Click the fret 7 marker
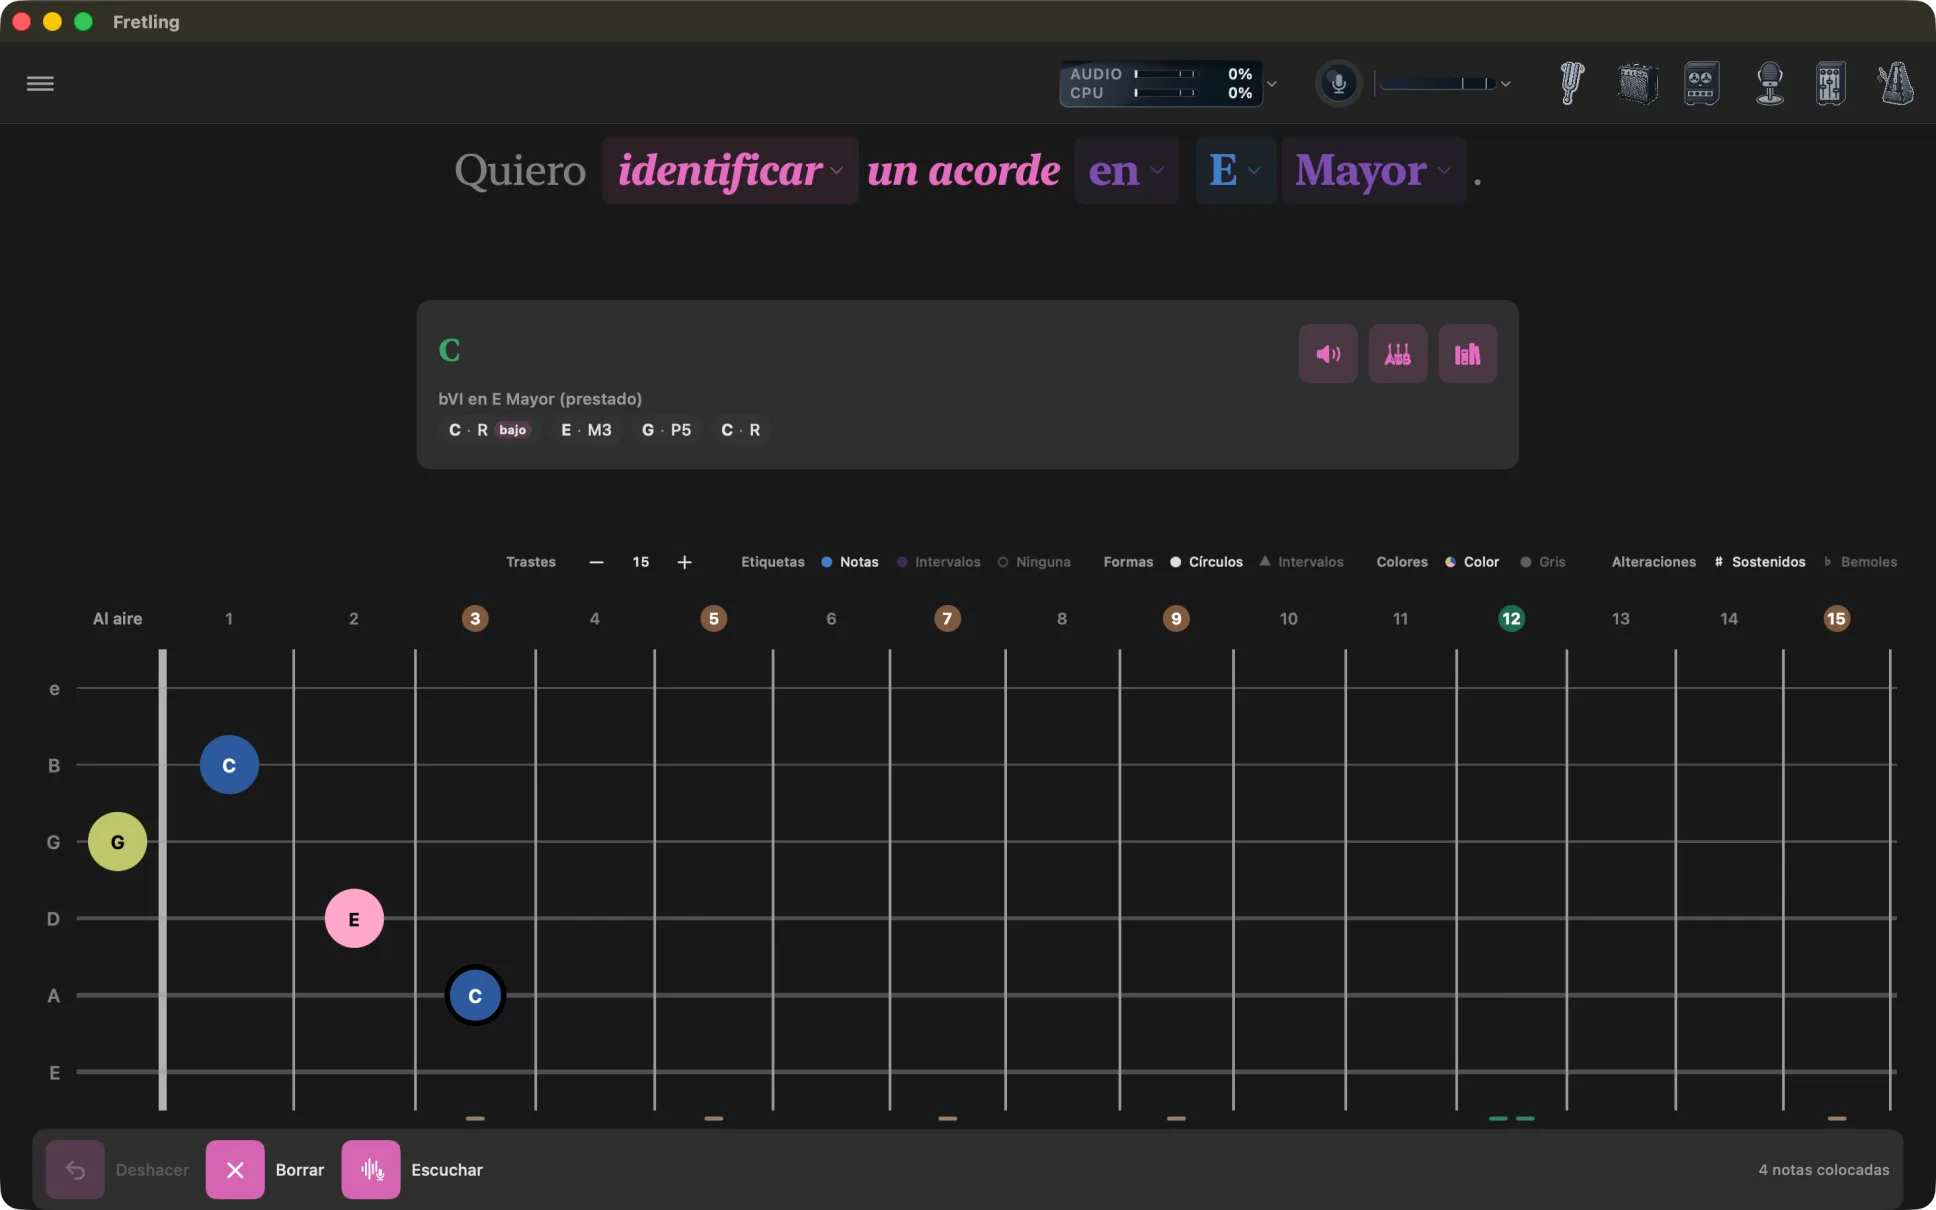1936x1210 pixels. (947, 619)
